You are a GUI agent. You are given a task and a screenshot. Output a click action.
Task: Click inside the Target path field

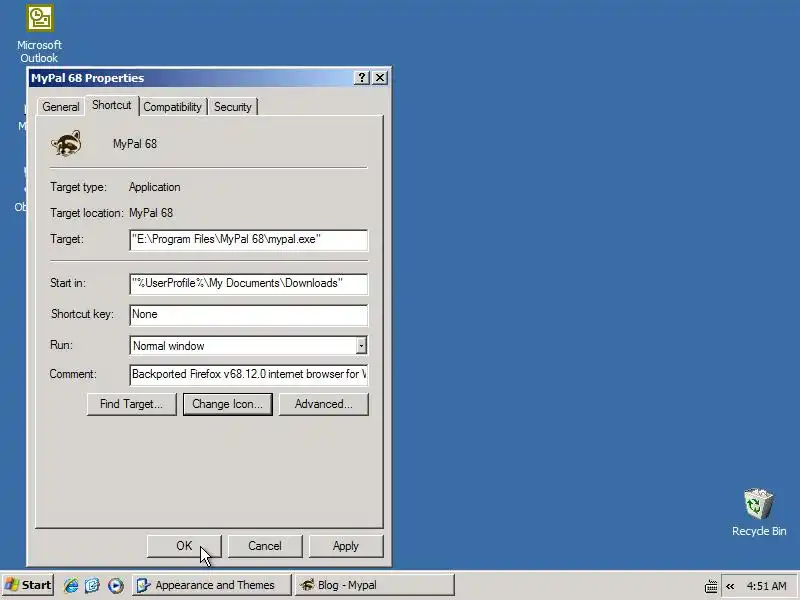click(x=248, y=240)
